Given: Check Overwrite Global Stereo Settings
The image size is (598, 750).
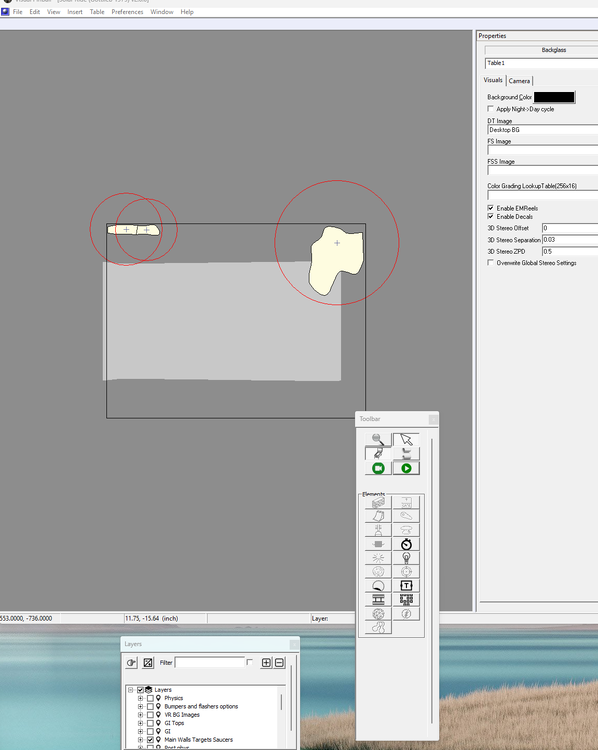Looking at the screenshot, I should (x=490, y=263).
